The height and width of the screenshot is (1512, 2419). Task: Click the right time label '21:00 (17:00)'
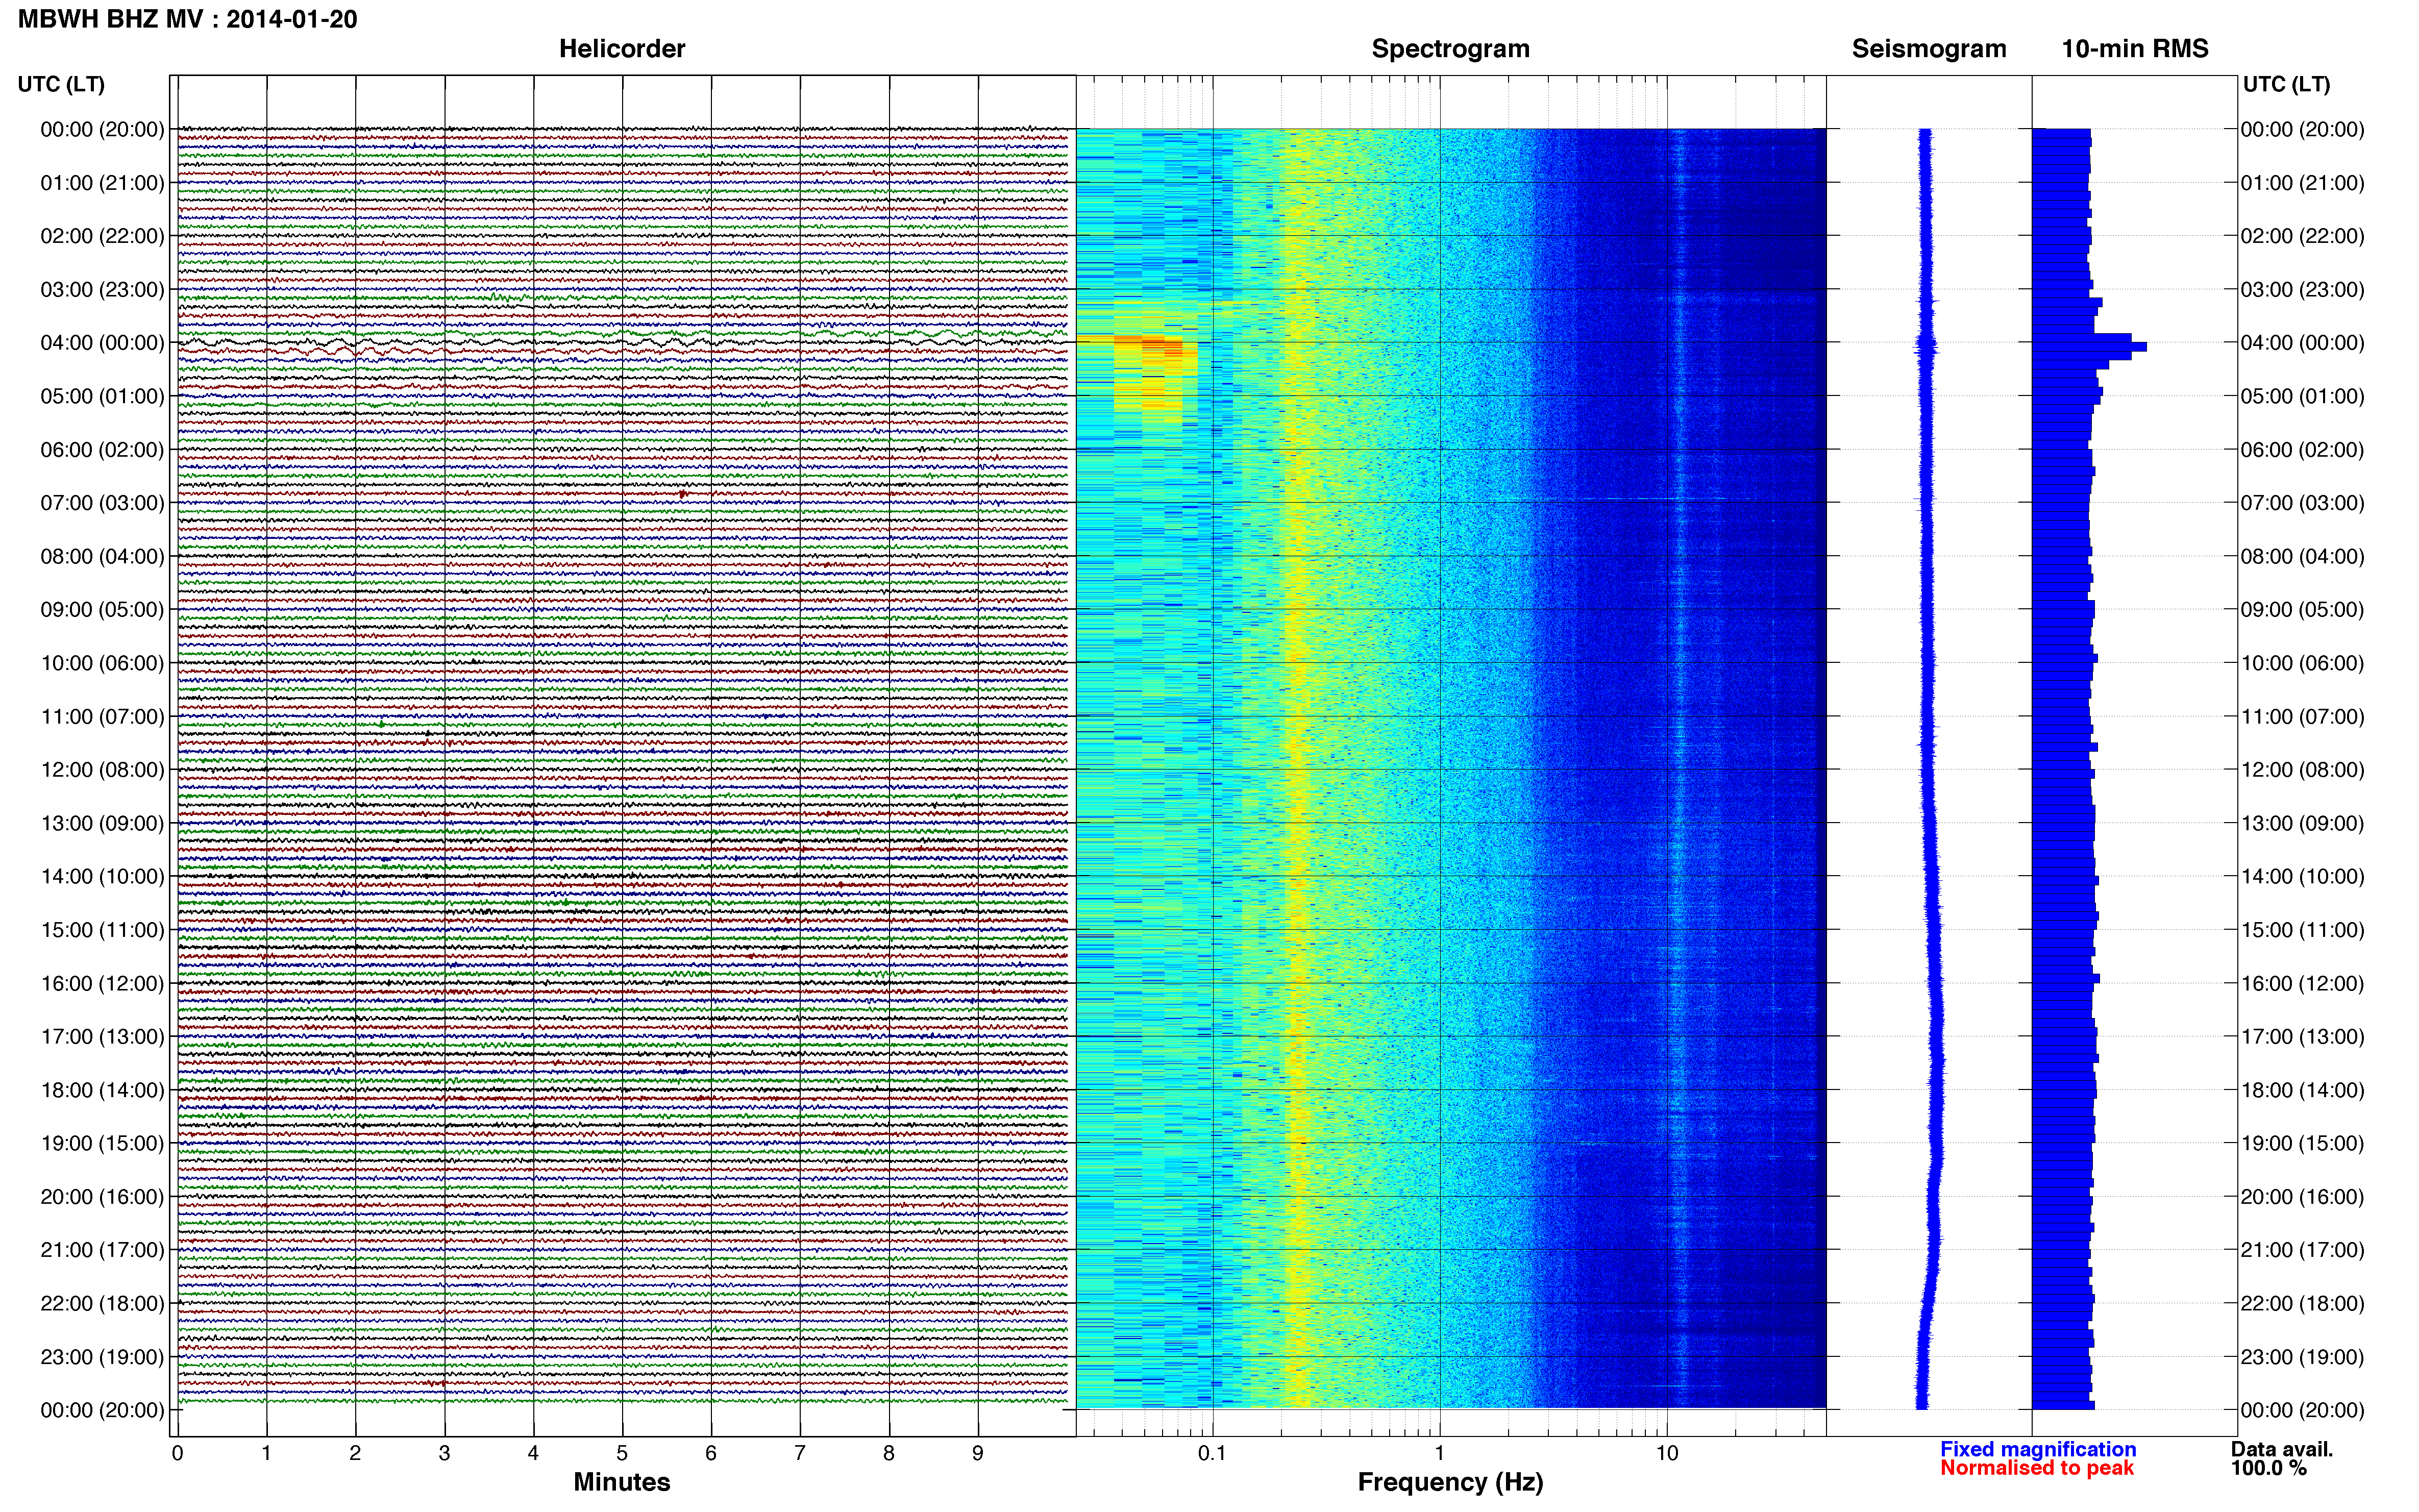point(2302,1250)
